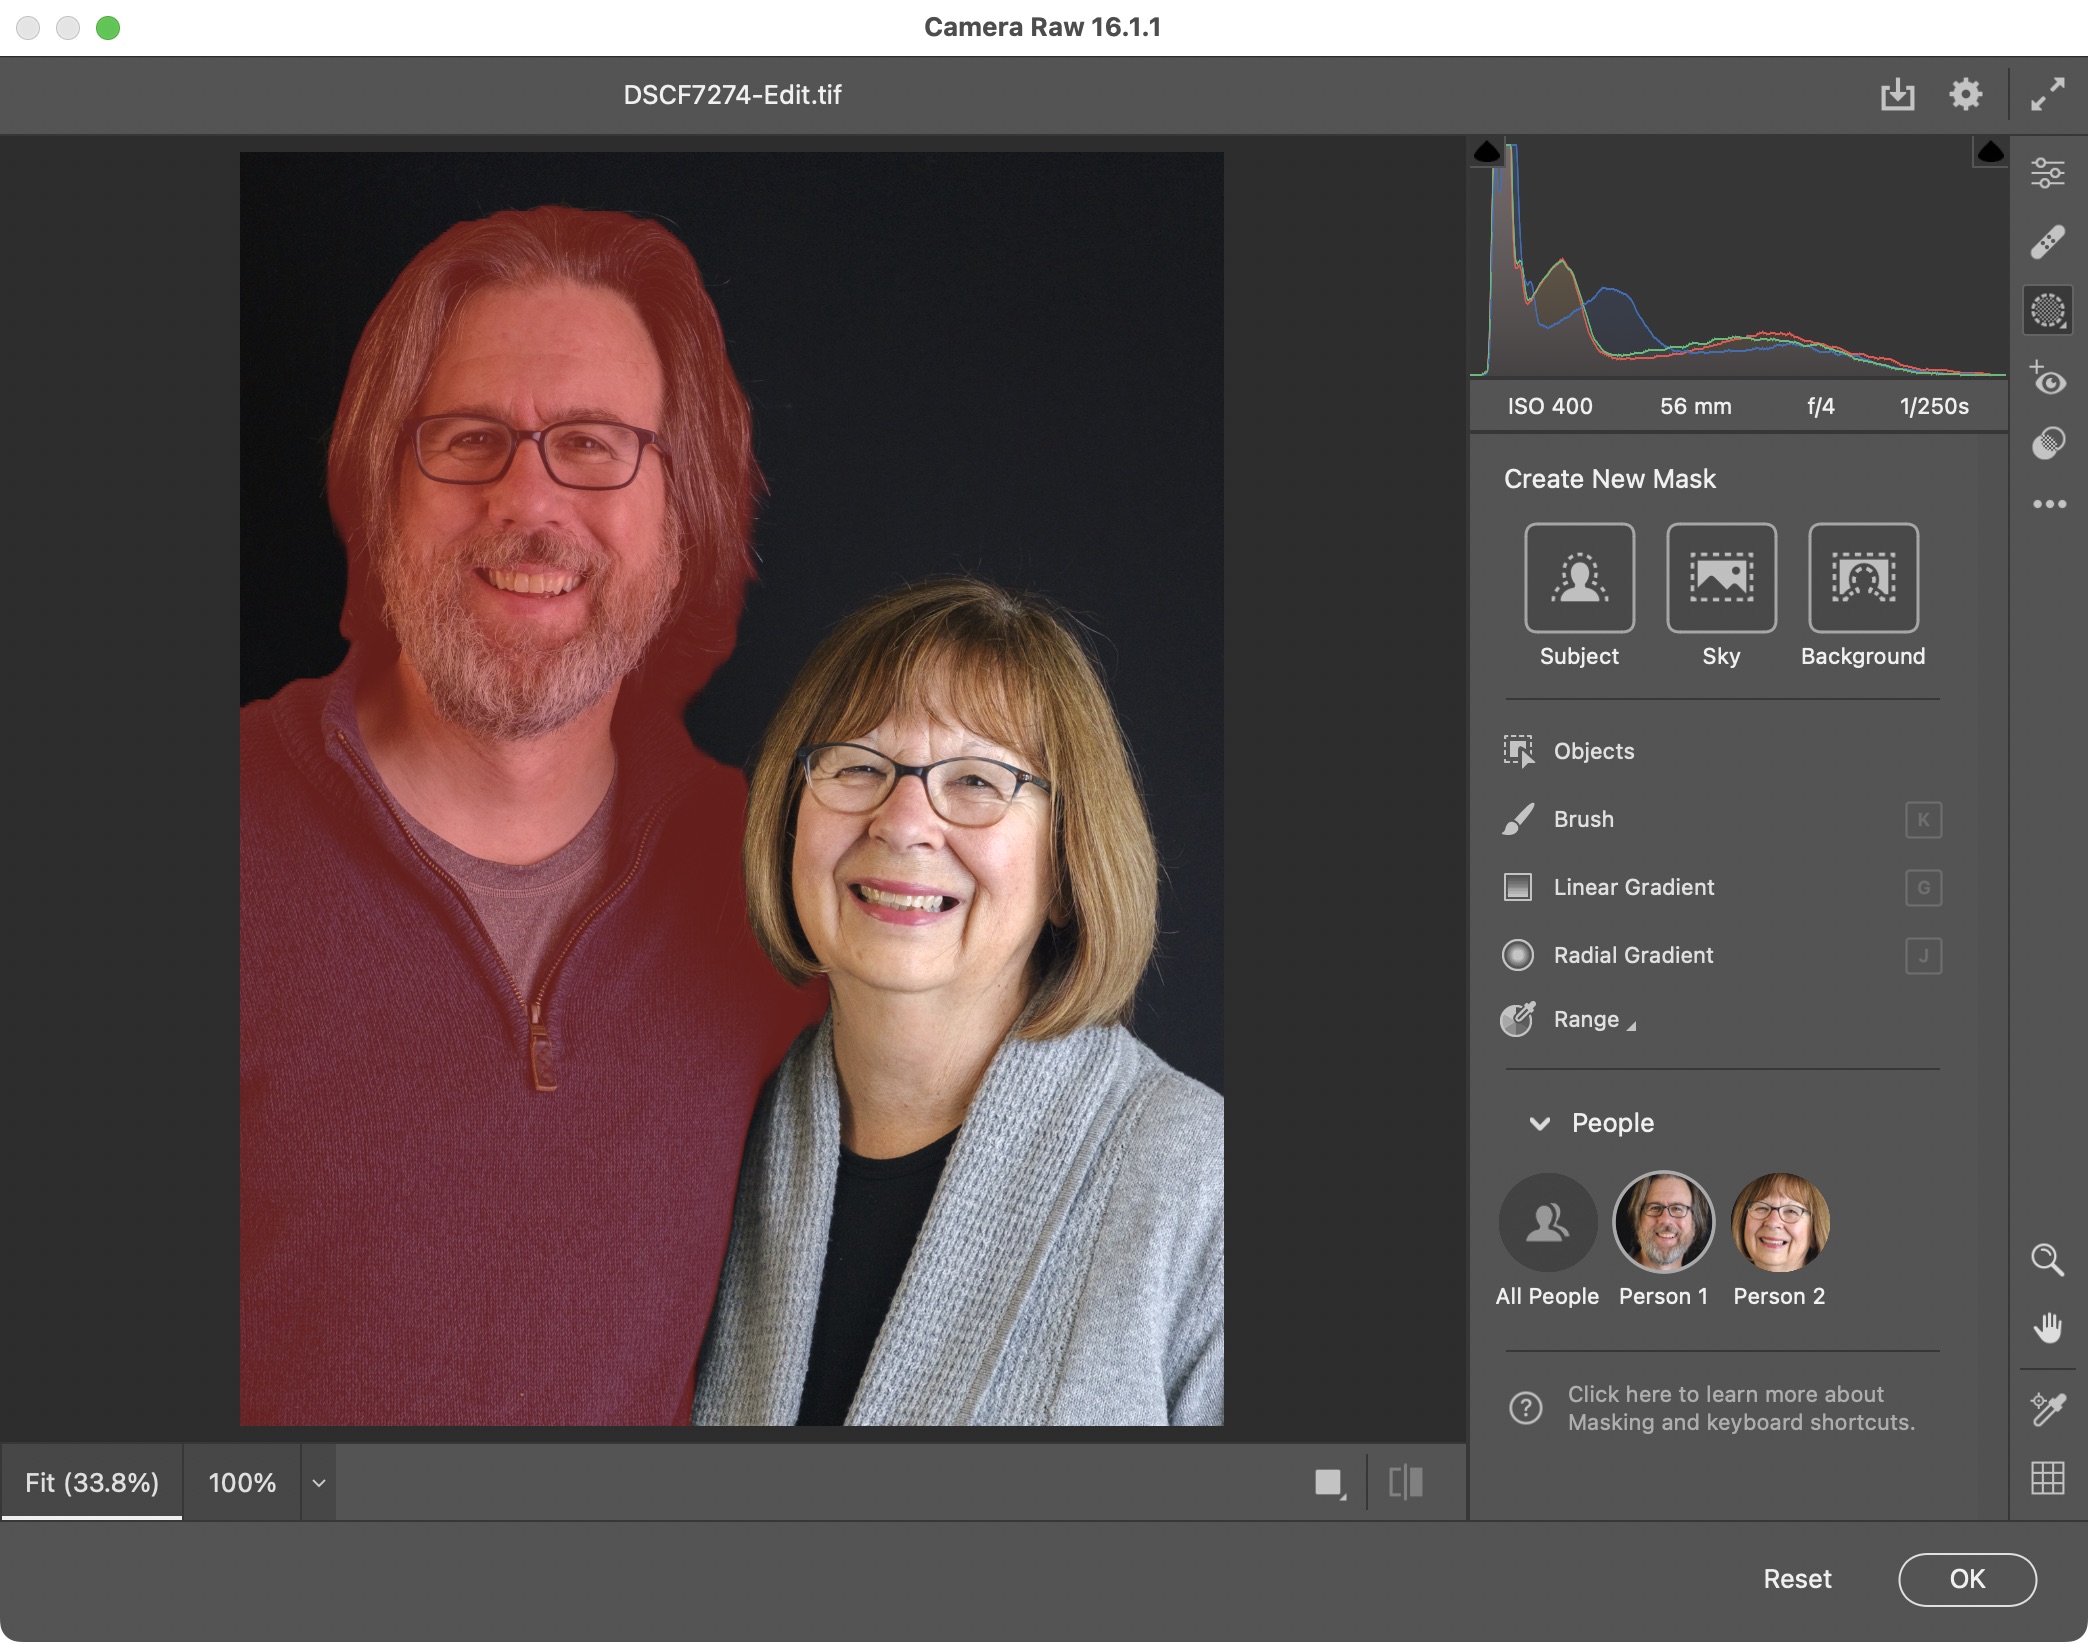Toggle highlight clipping warning in histogram
Image resolution: width=2088 pixels, height=1642 pixels.
(x=1990, y=152)
